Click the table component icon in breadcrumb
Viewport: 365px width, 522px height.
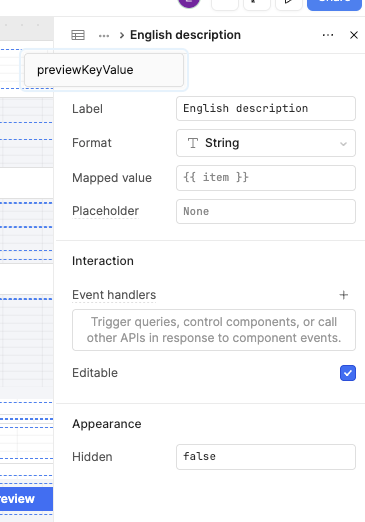pos(78,35)
